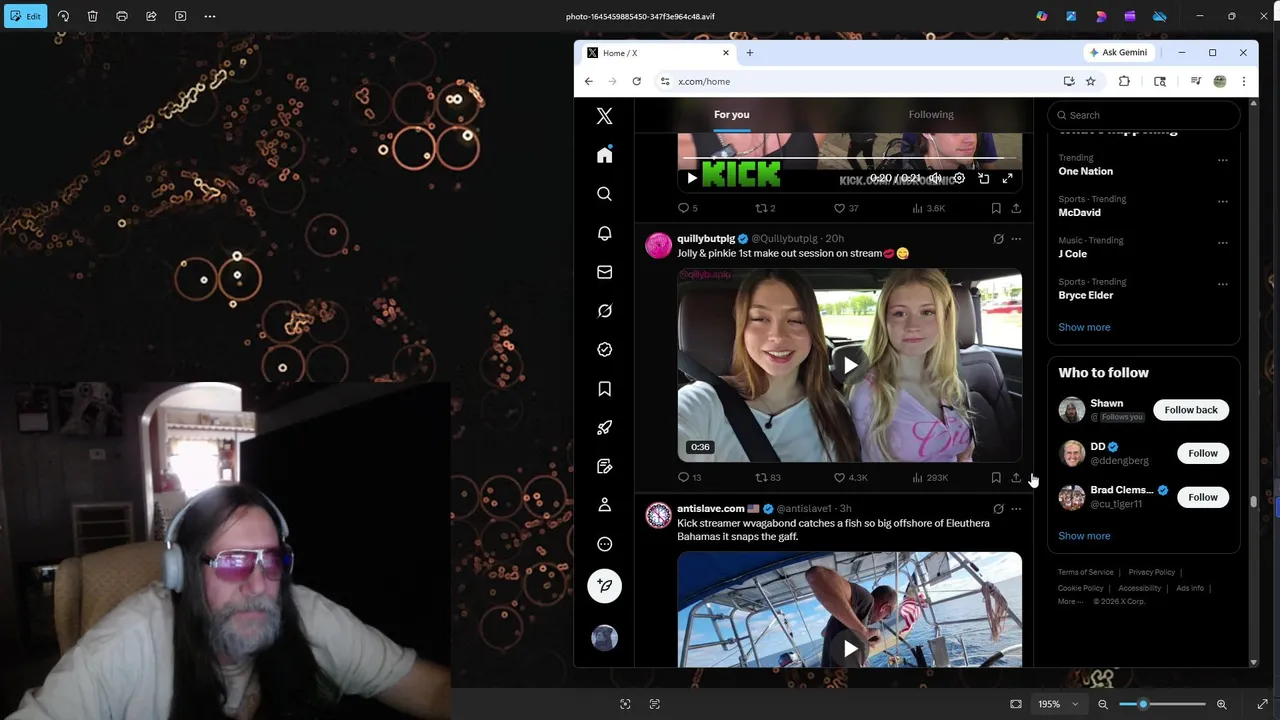
Task: Click Show more under trending list
Action: point(1084,327)
